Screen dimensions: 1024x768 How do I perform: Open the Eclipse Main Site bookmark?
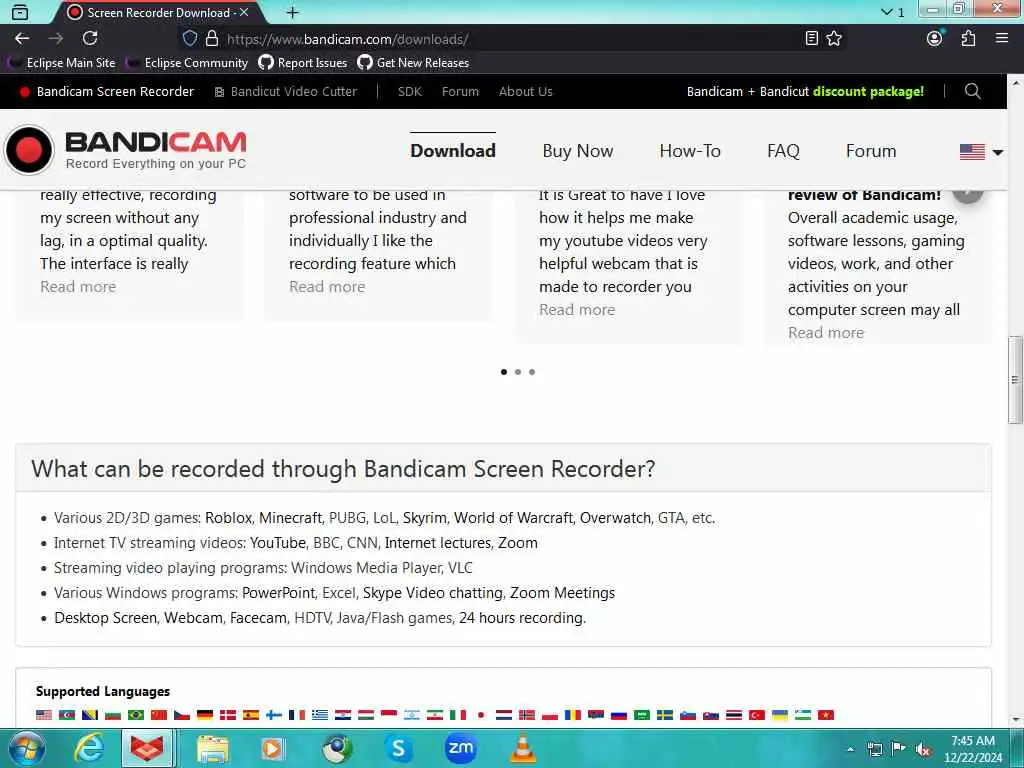tap(61, 63)
